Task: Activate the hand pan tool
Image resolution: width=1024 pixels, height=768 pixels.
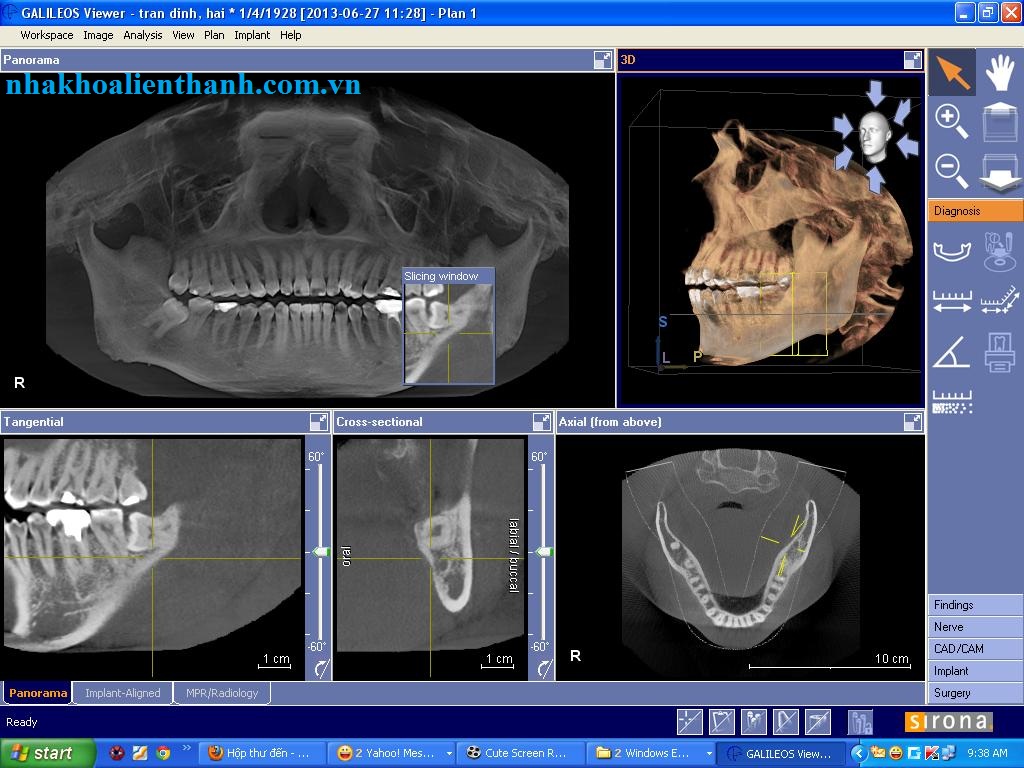Action: click(x=1000, y=72)
